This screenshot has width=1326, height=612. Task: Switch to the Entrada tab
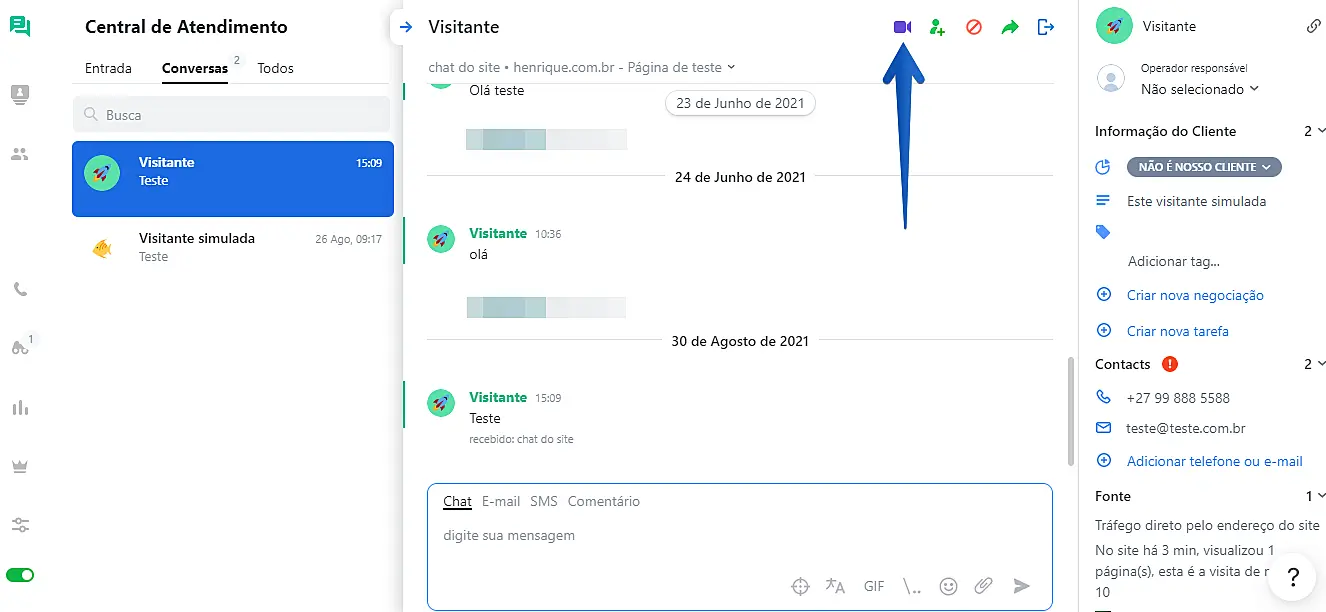(108, 68)
